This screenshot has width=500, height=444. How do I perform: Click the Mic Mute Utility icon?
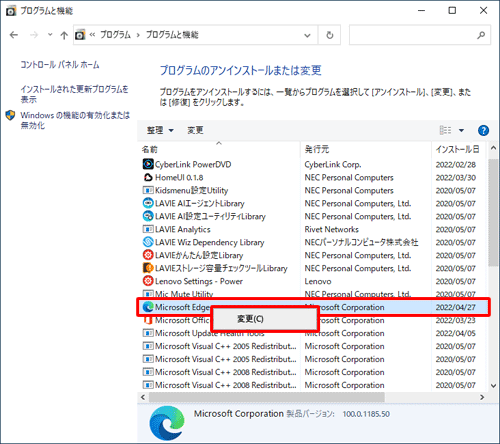[148, 294]
